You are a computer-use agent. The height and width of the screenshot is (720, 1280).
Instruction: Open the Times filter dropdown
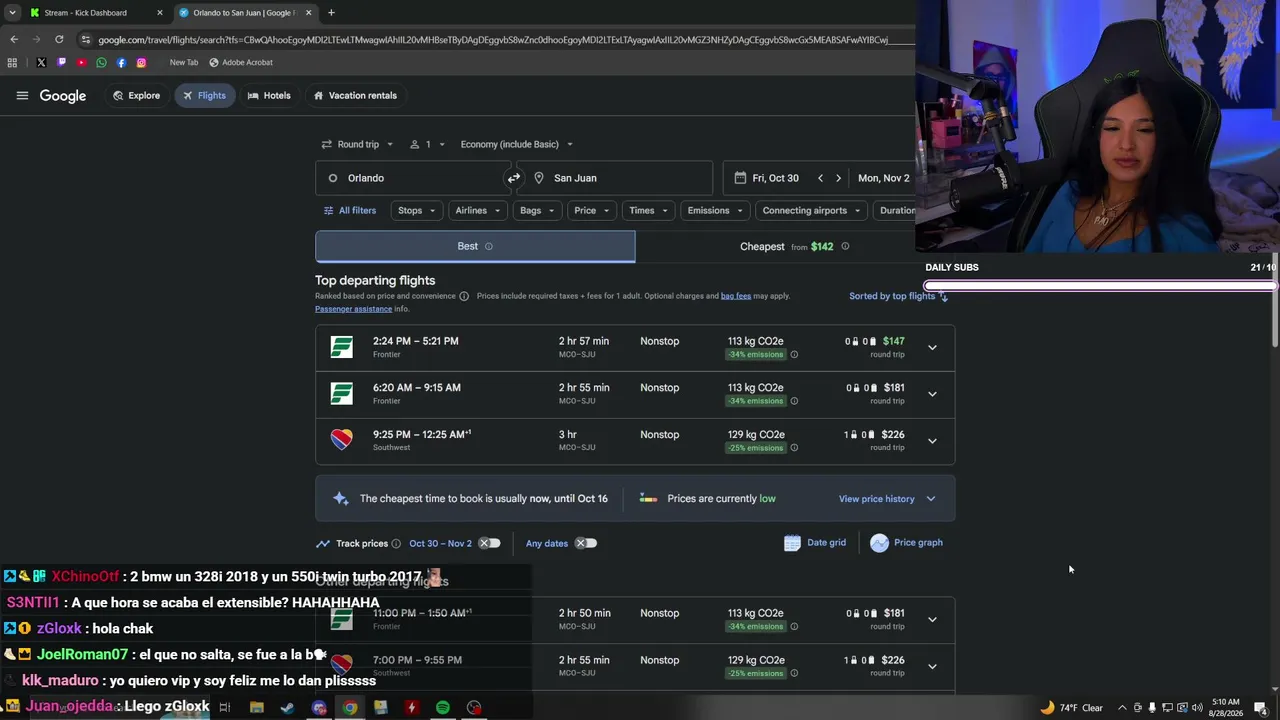649,211
